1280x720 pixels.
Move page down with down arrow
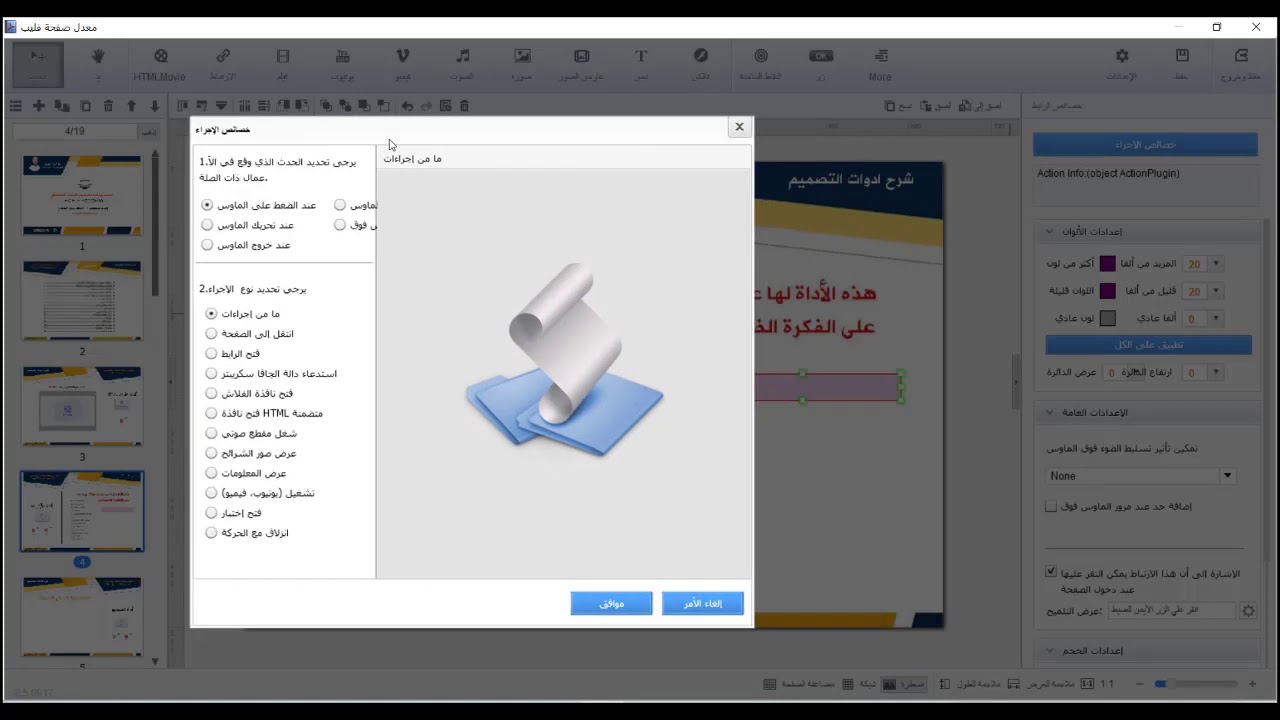(154, 105)
